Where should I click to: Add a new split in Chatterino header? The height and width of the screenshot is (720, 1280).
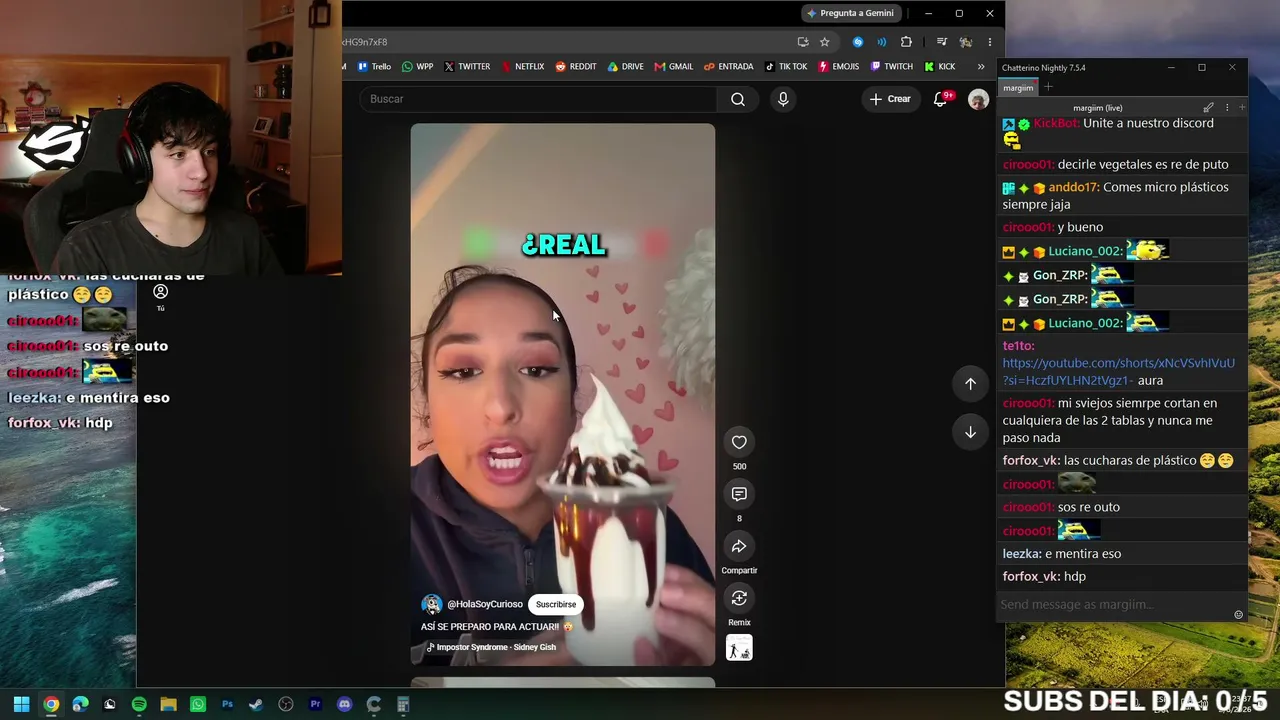1242,108
